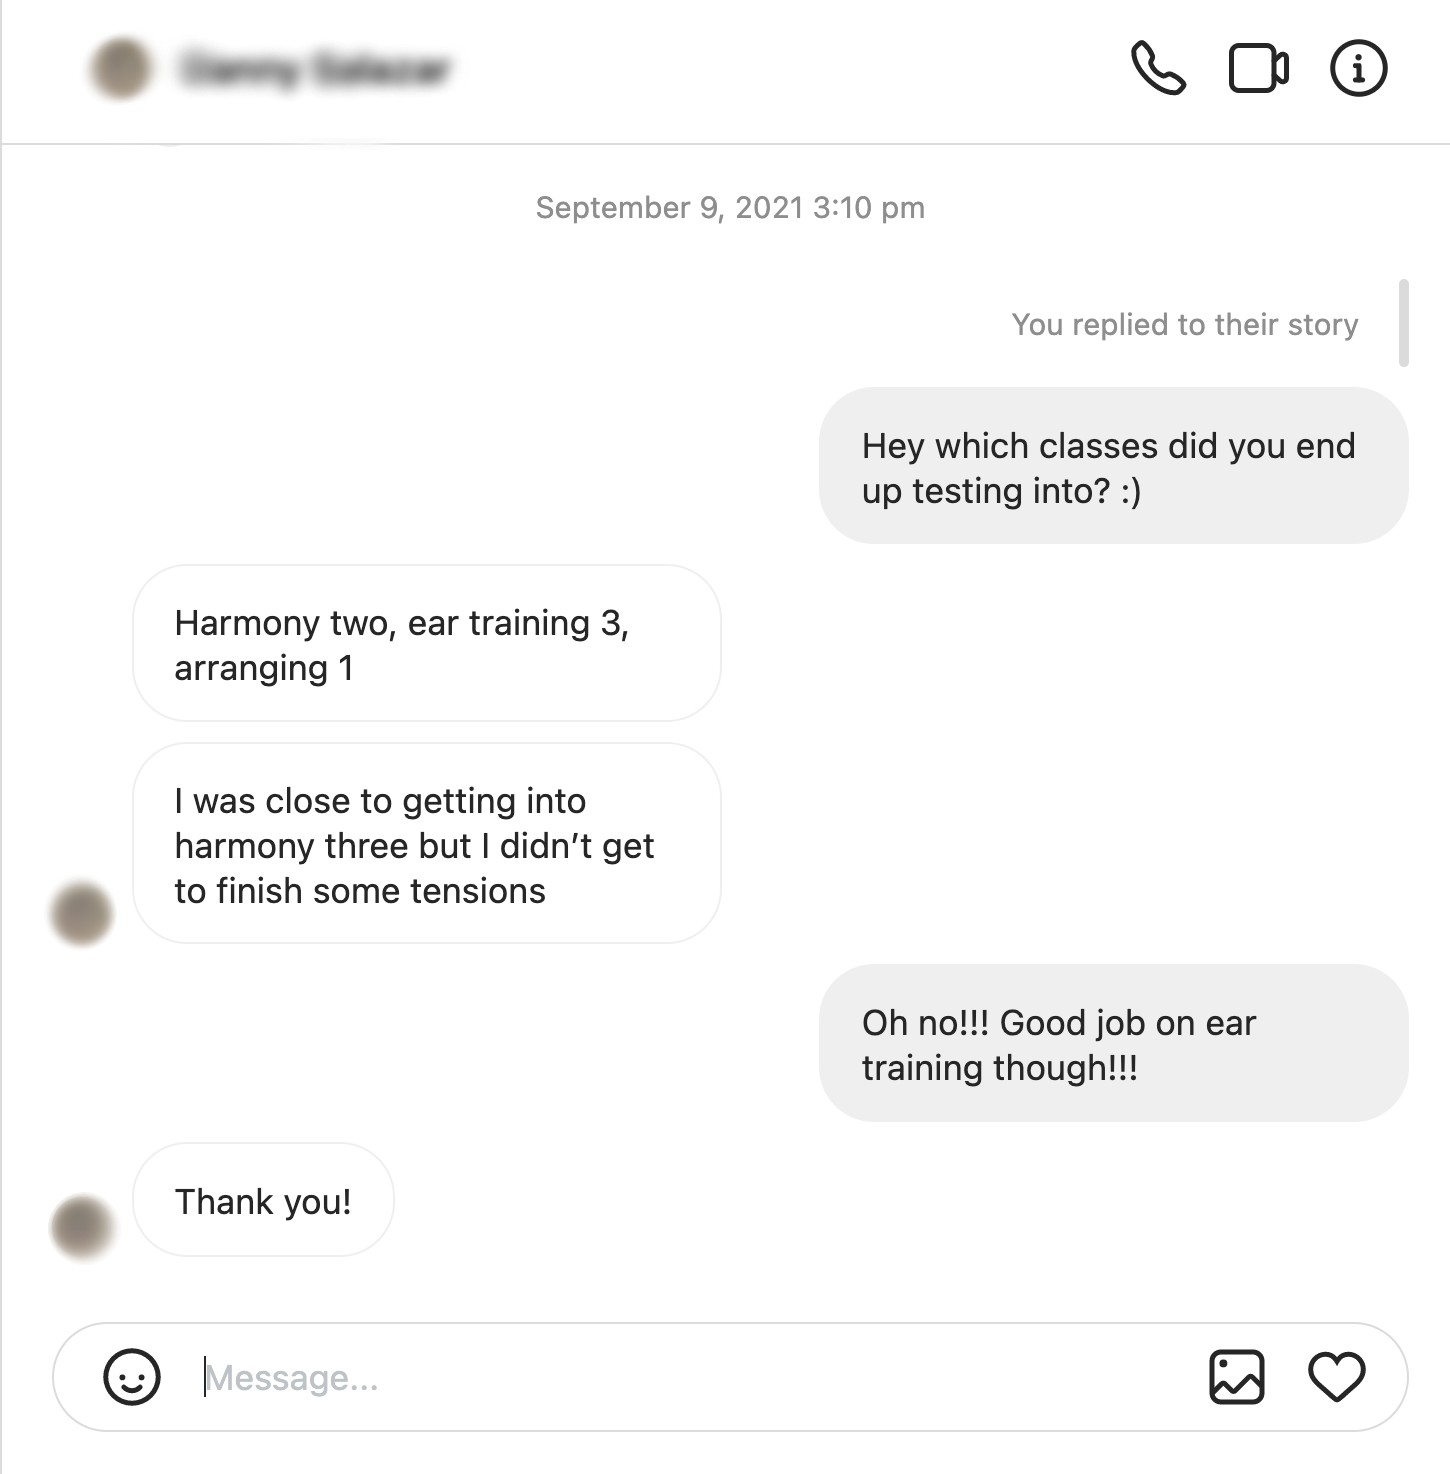This screenshot has width=1450, height=1474.
Task: Send a heart with like icon
Action: 1337,1377
